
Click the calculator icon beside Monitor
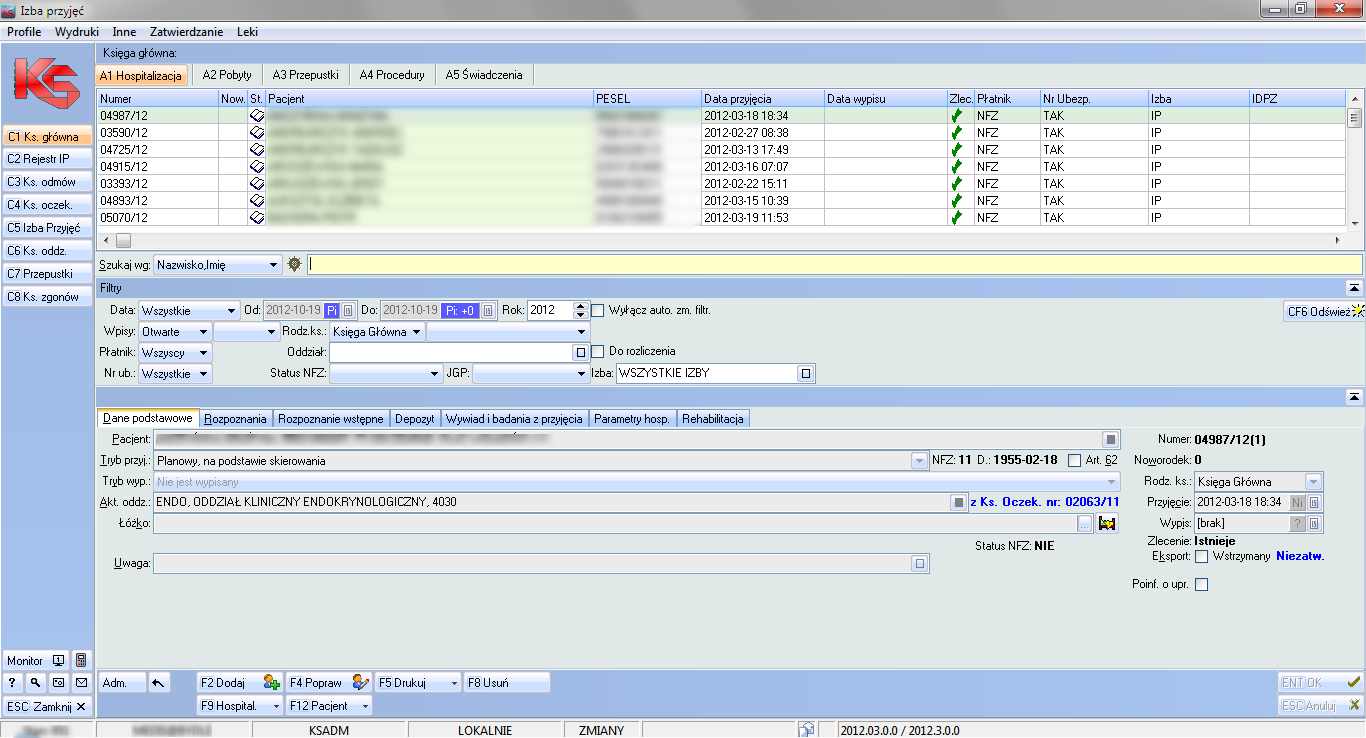(81, 661)
